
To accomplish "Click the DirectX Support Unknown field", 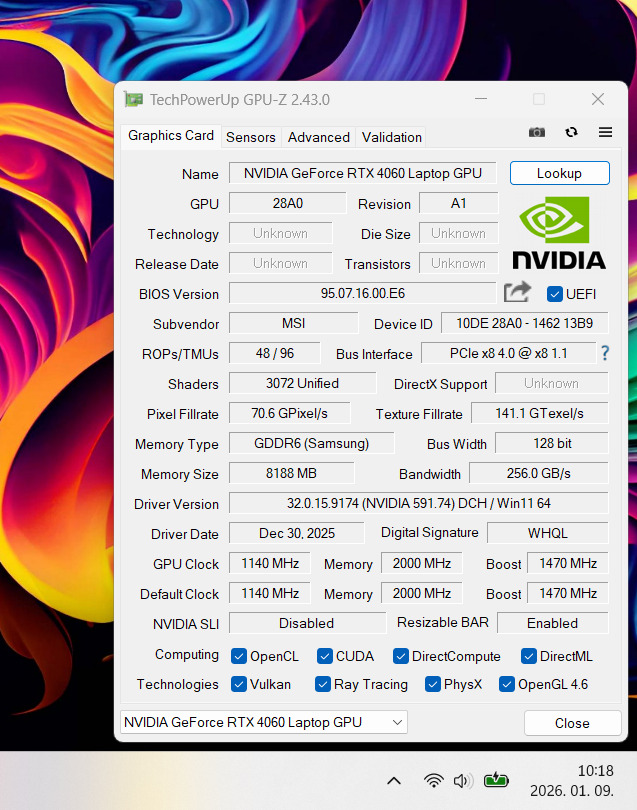I will (552, 383).
